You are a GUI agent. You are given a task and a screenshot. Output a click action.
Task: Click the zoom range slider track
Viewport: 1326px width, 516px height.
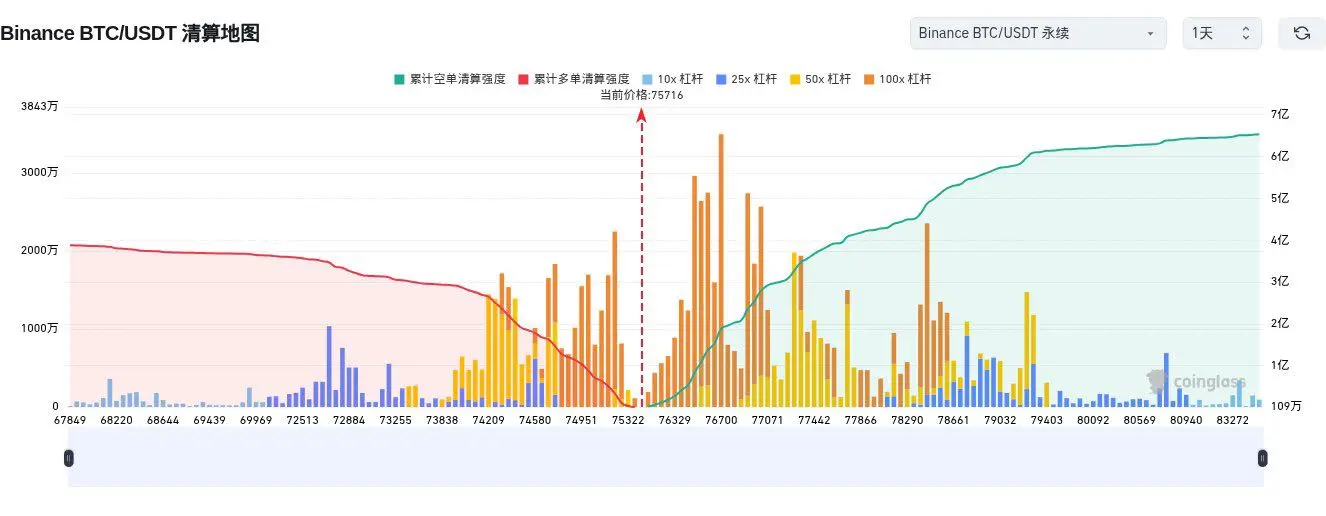665,458
